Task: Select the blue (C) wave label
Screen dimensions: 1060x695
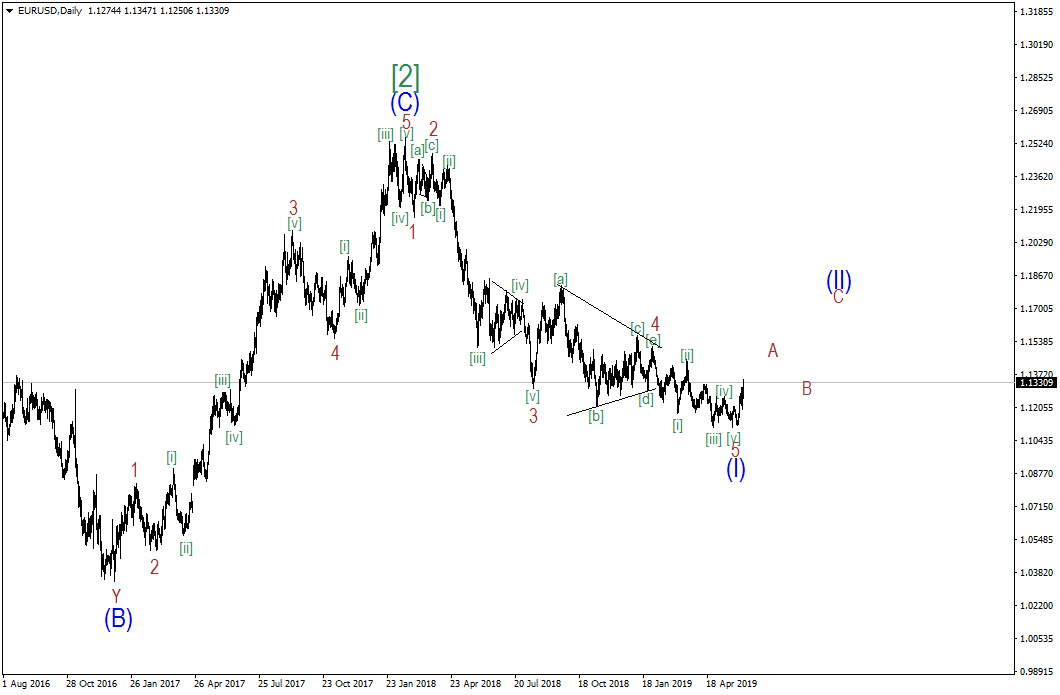Action: (405, 103)
